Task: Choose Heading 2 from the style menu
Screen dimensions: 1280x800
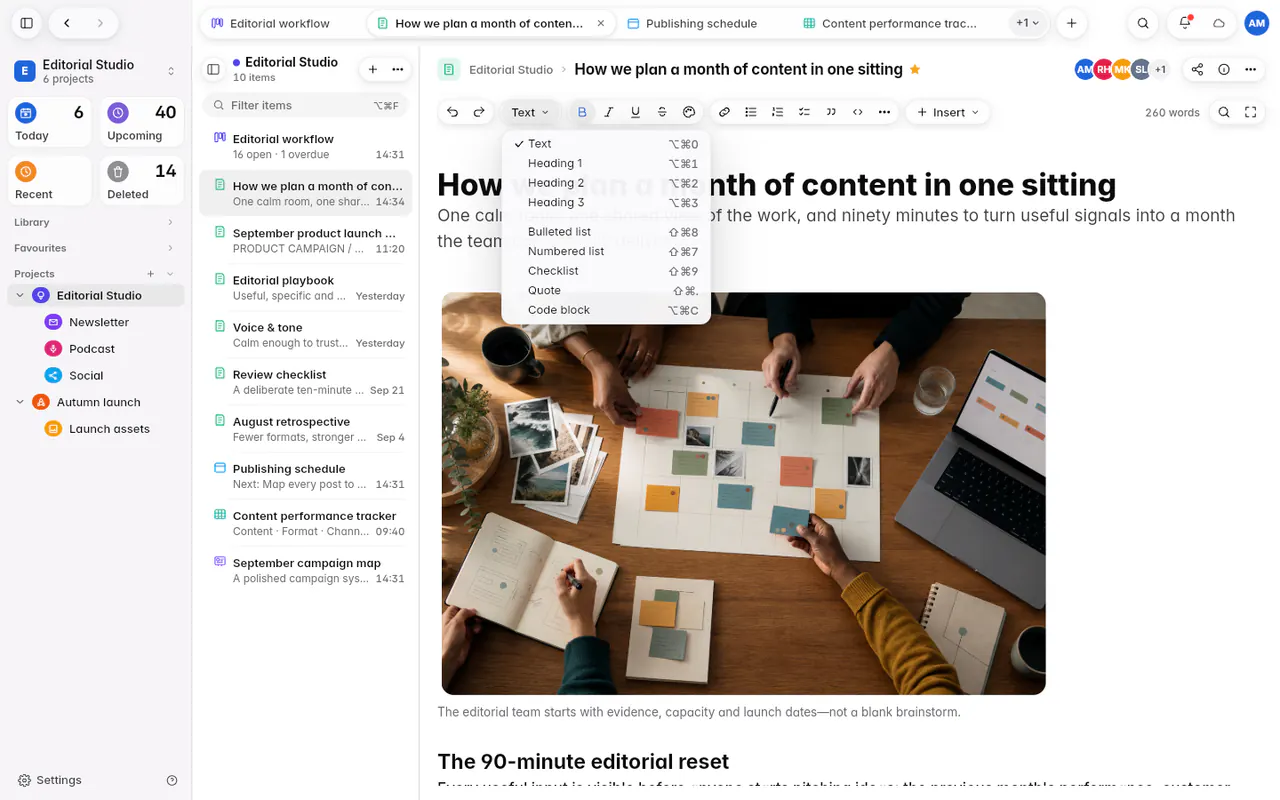Action: (x=606, y=183)
